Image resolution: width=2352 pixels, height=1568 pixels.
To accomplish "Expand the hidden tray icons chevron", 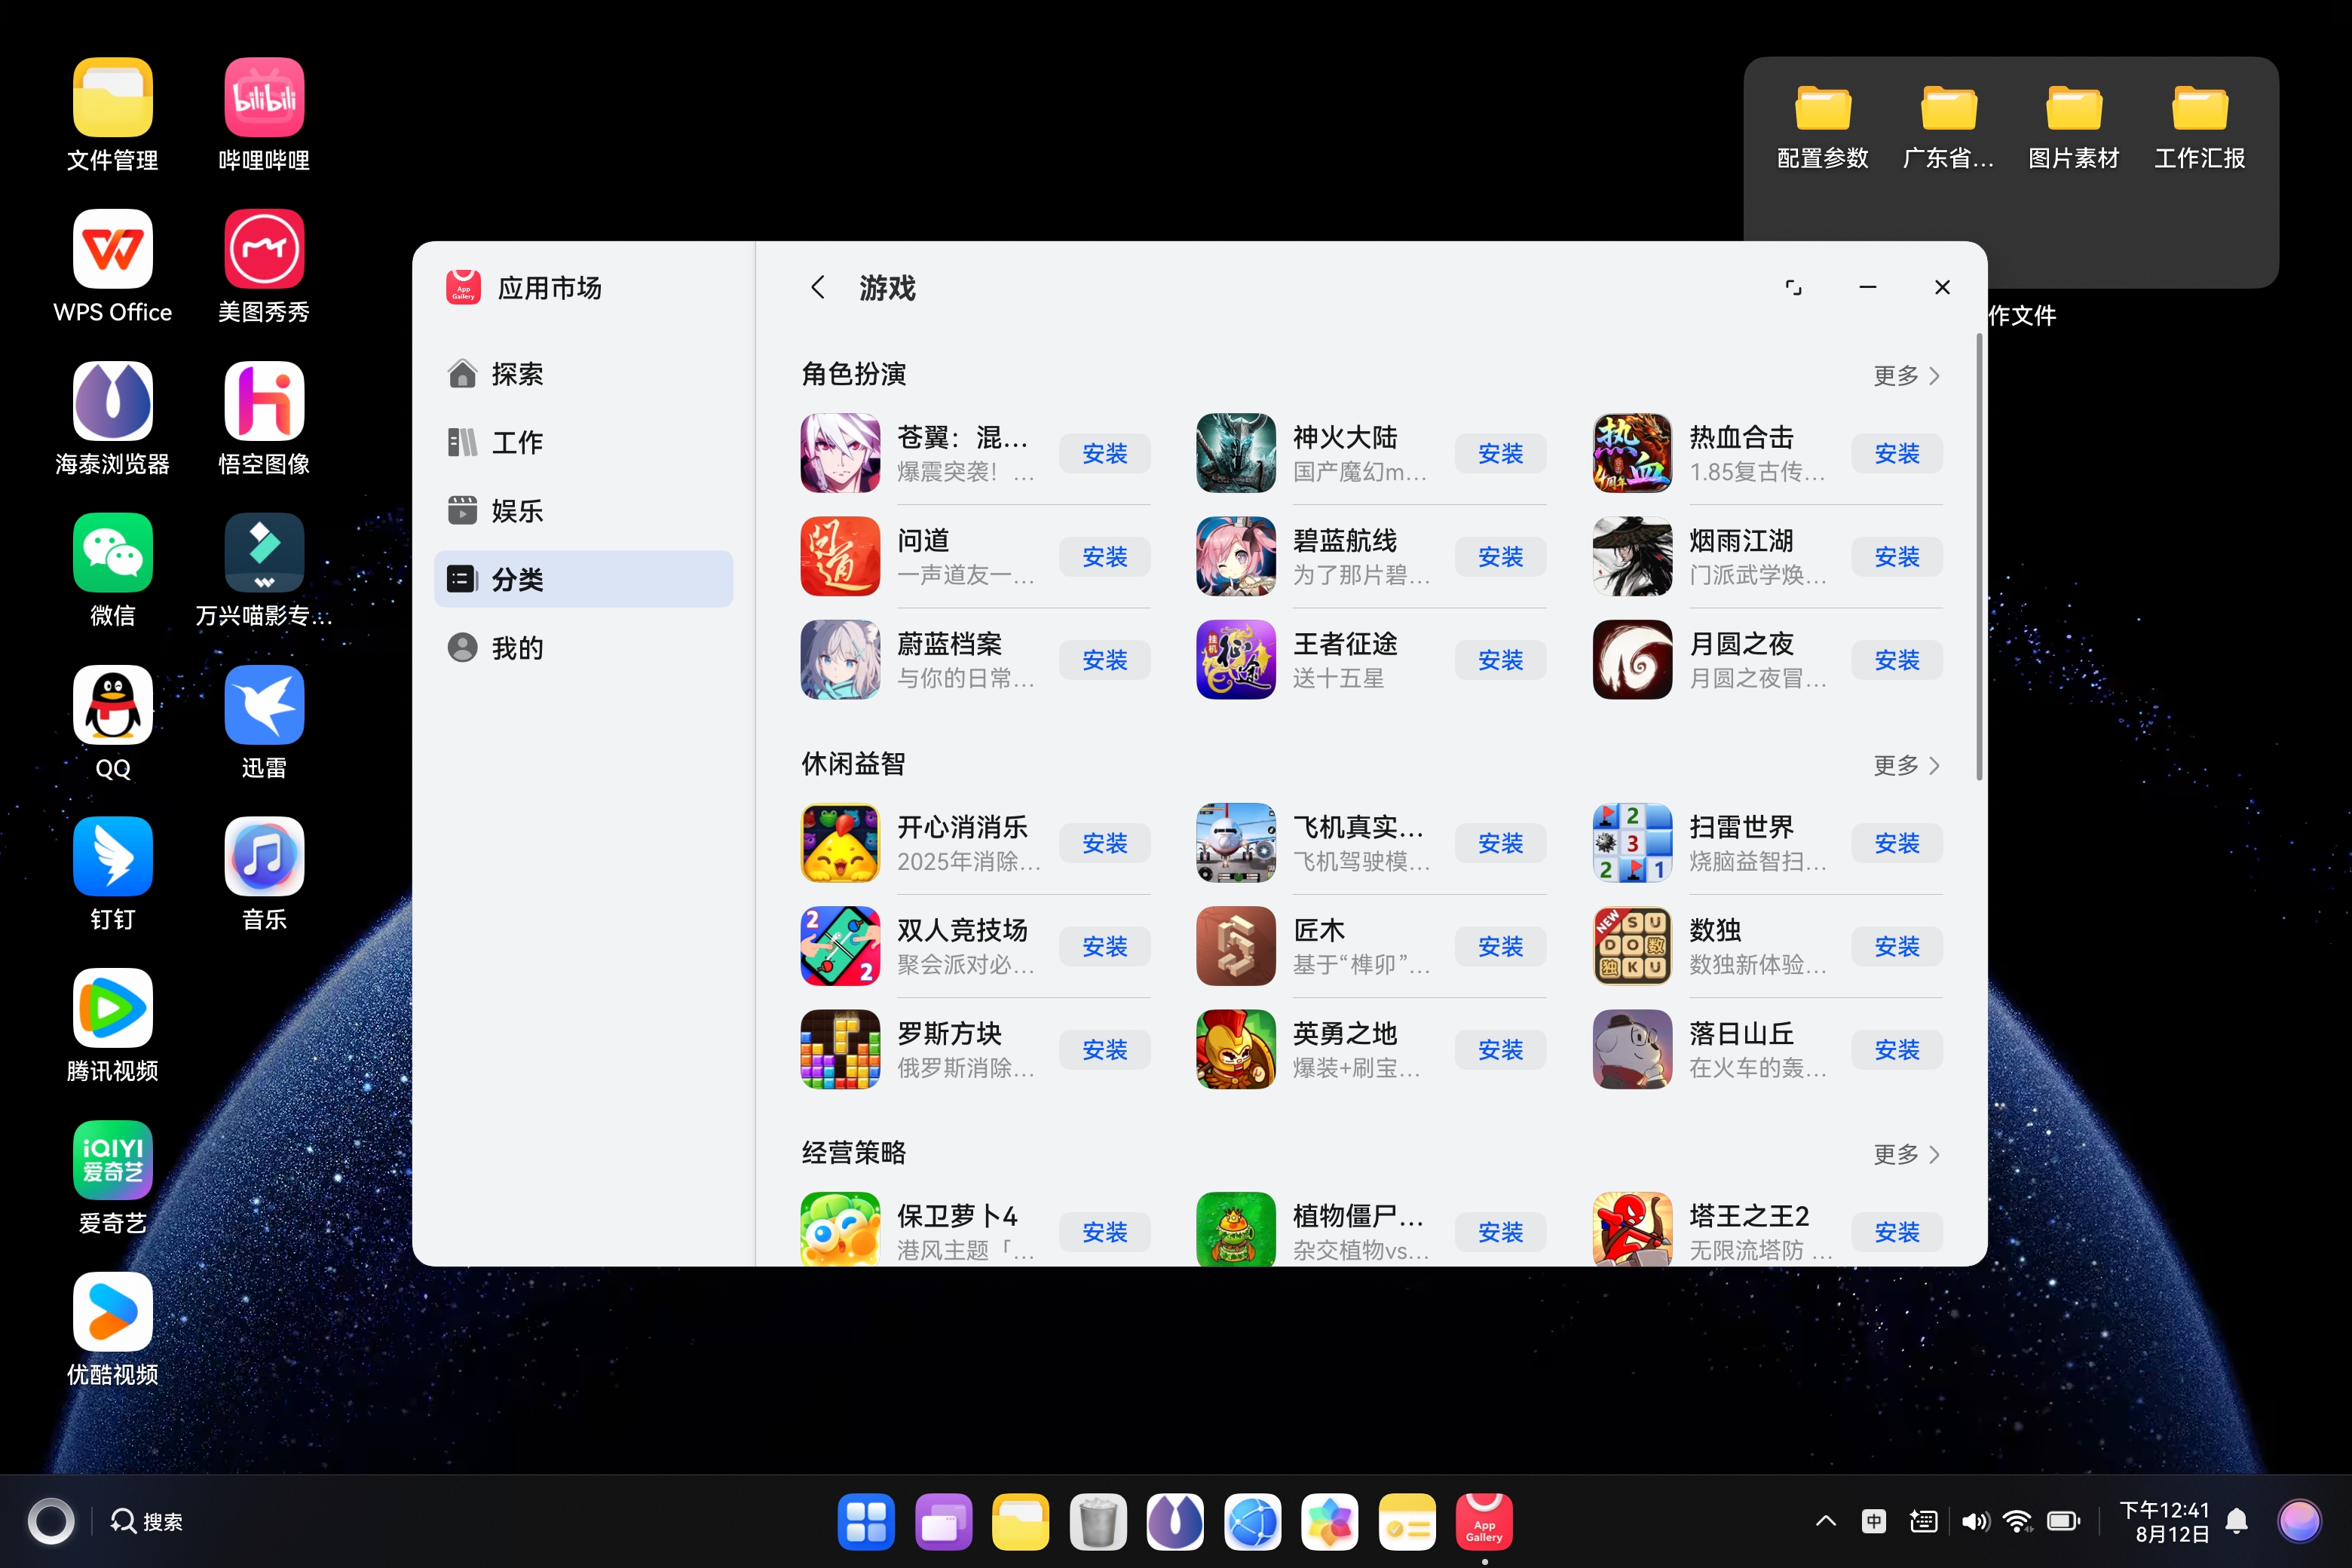I will (x=1825, y=1521).
